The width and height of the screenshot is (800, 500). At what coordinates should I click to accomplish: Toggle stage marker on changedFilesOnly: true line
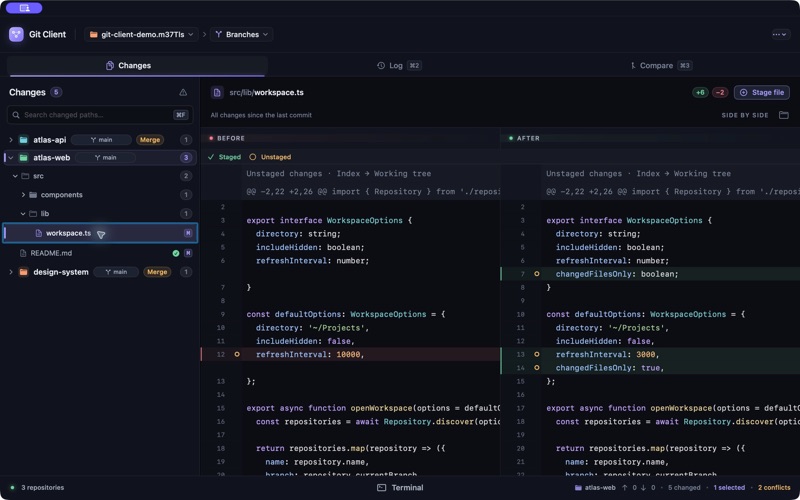(537, 368)
